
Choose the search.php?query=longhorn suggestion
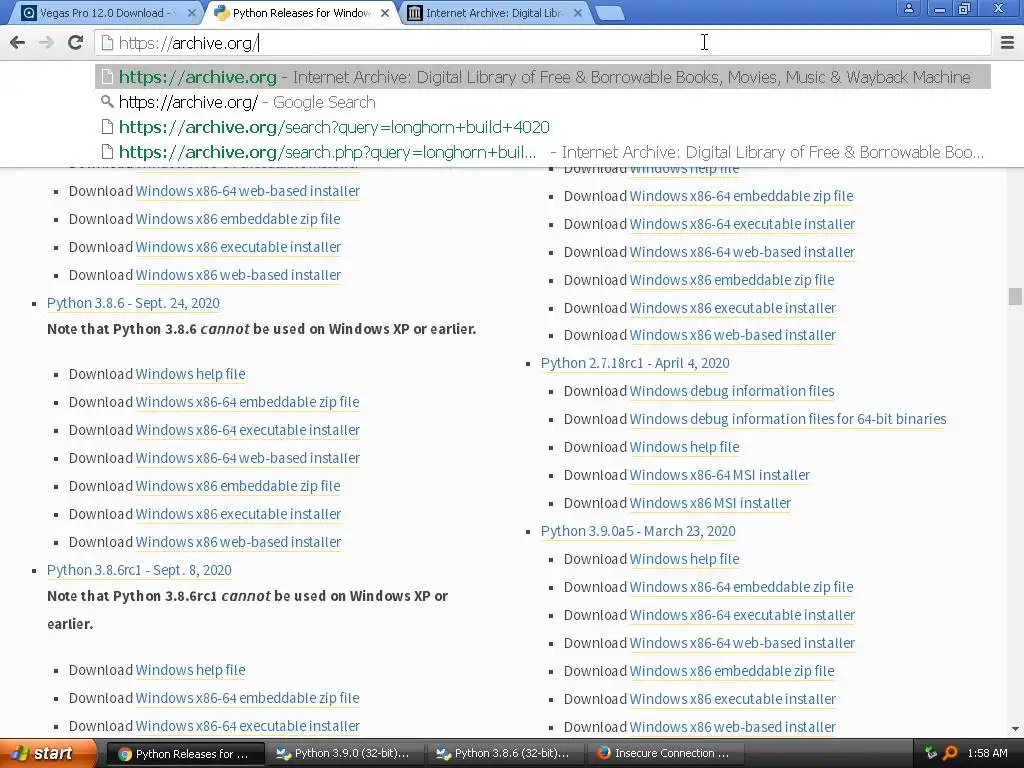pos(543,152)
